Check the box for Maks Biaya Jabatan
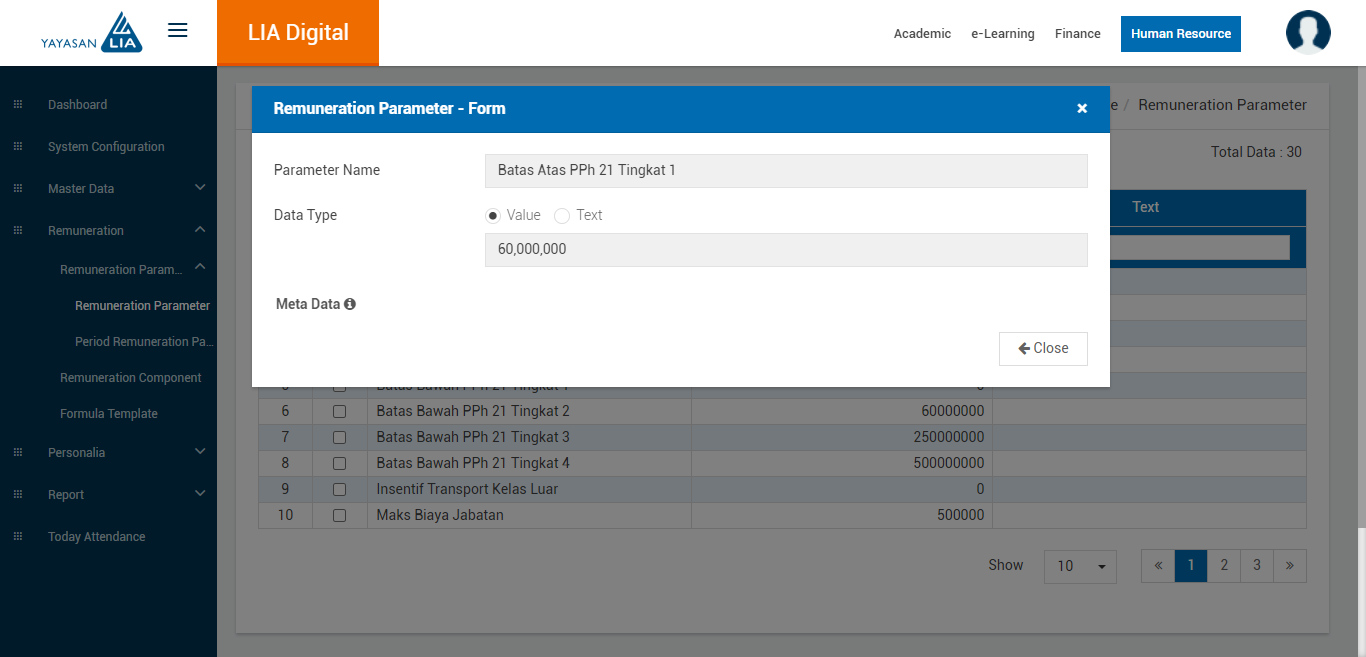The image size is (1366, 657). (339, 516)
